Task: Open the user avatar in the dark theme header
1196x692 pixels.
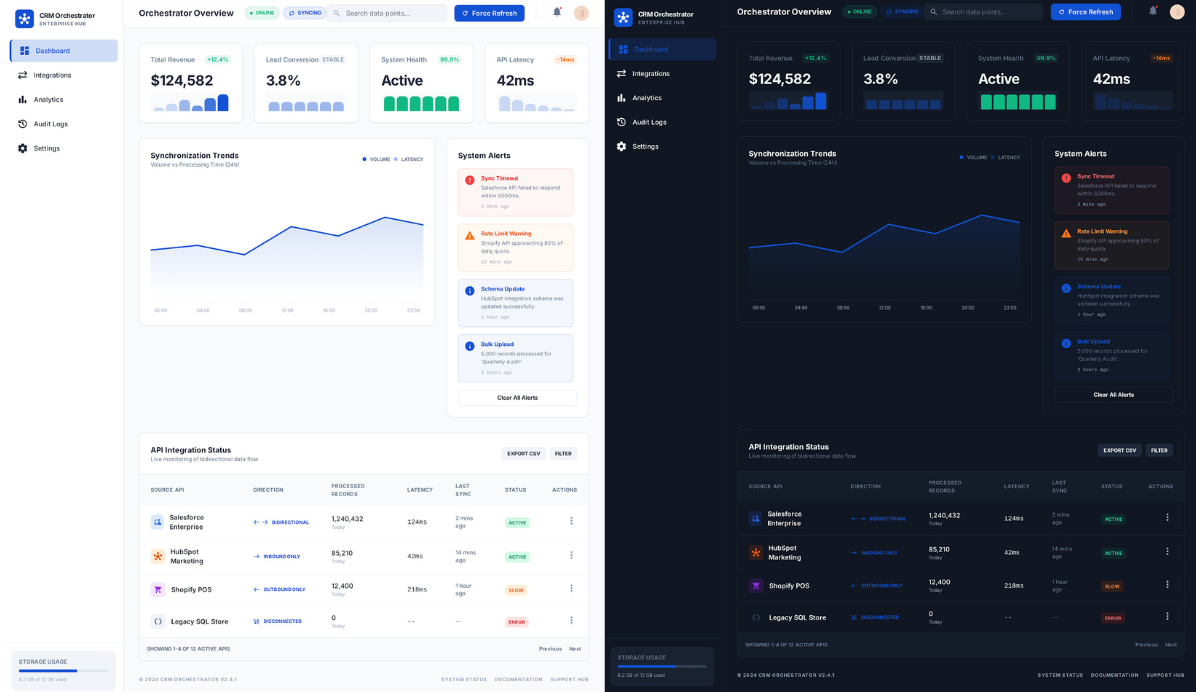Action: pos(1177,12)
